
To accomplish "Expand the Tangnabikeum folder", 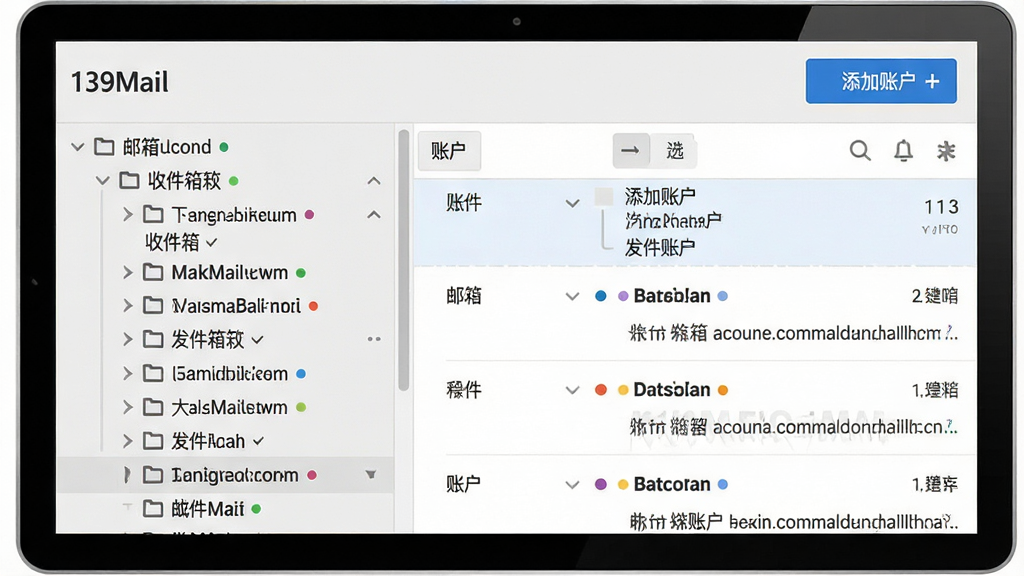I will point(128,214).
